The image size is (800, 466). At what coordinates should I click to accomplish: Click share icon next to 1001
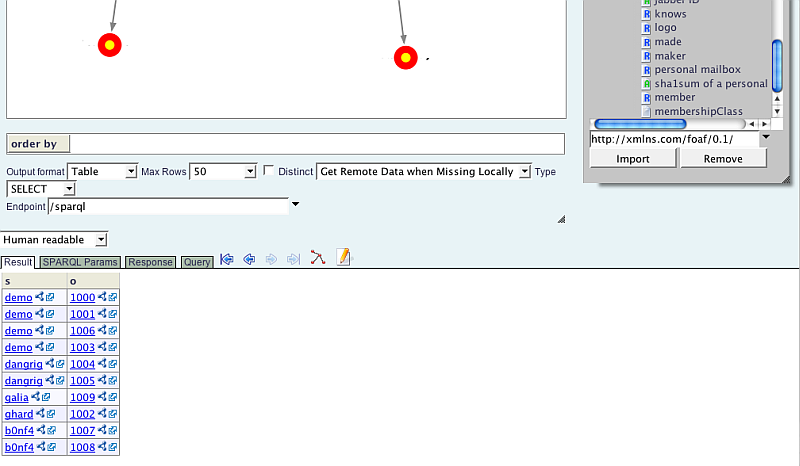point(102,313)
